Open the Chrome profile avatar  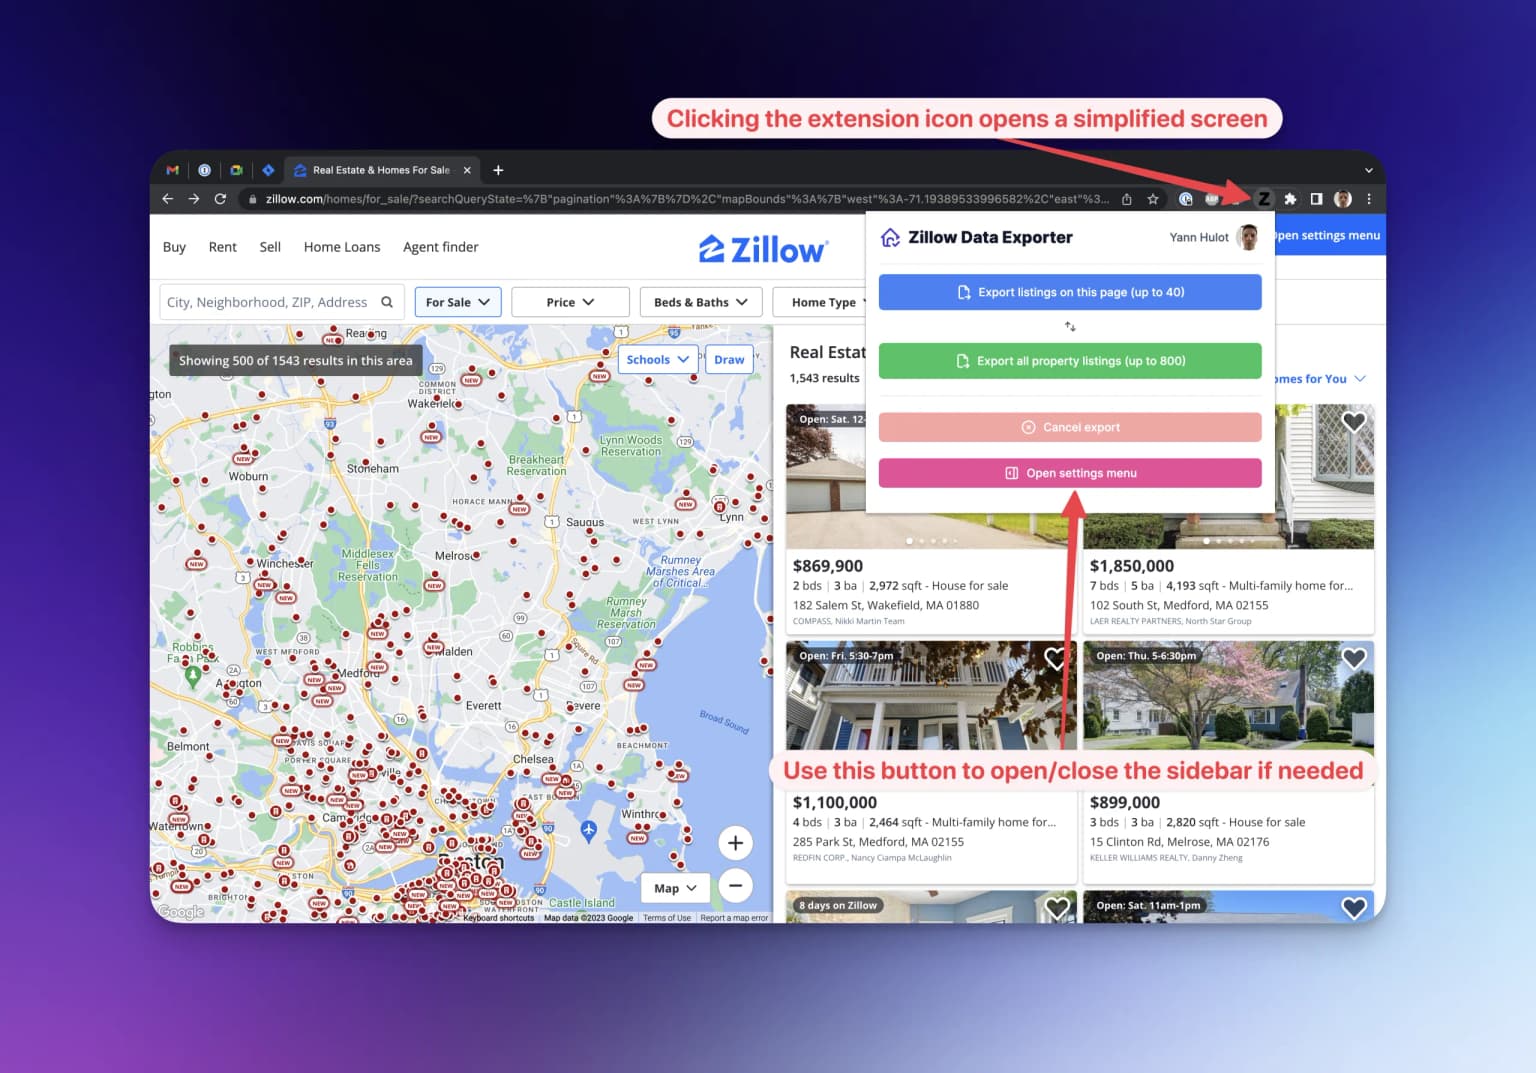click(1343, 199)
